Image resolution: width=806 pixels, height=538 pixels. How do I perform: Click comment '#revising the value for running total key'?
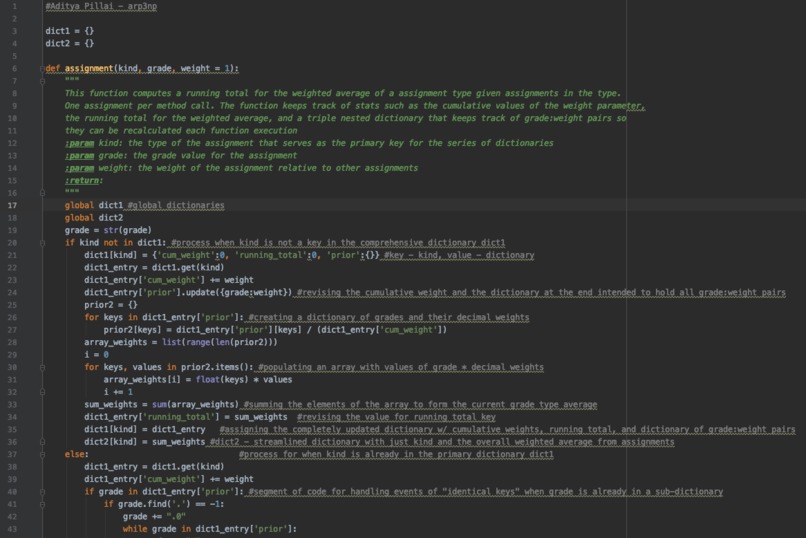[396, 417]
